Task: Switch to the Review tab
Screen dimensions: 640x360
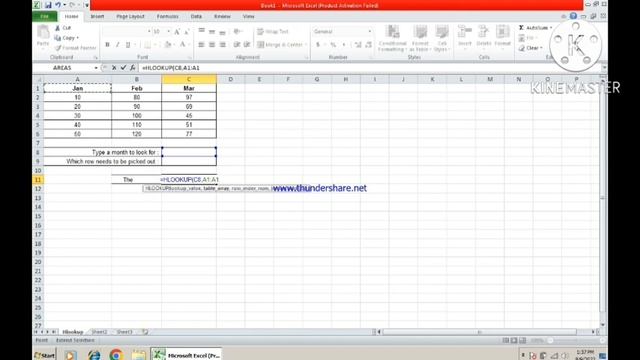Action: [222, 16]
